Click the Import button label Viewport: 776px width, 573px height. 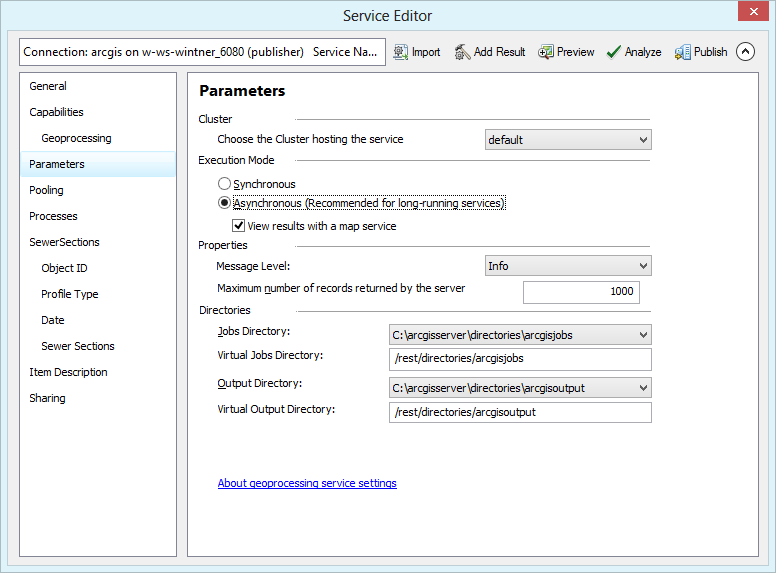click(x=426, y=52)
